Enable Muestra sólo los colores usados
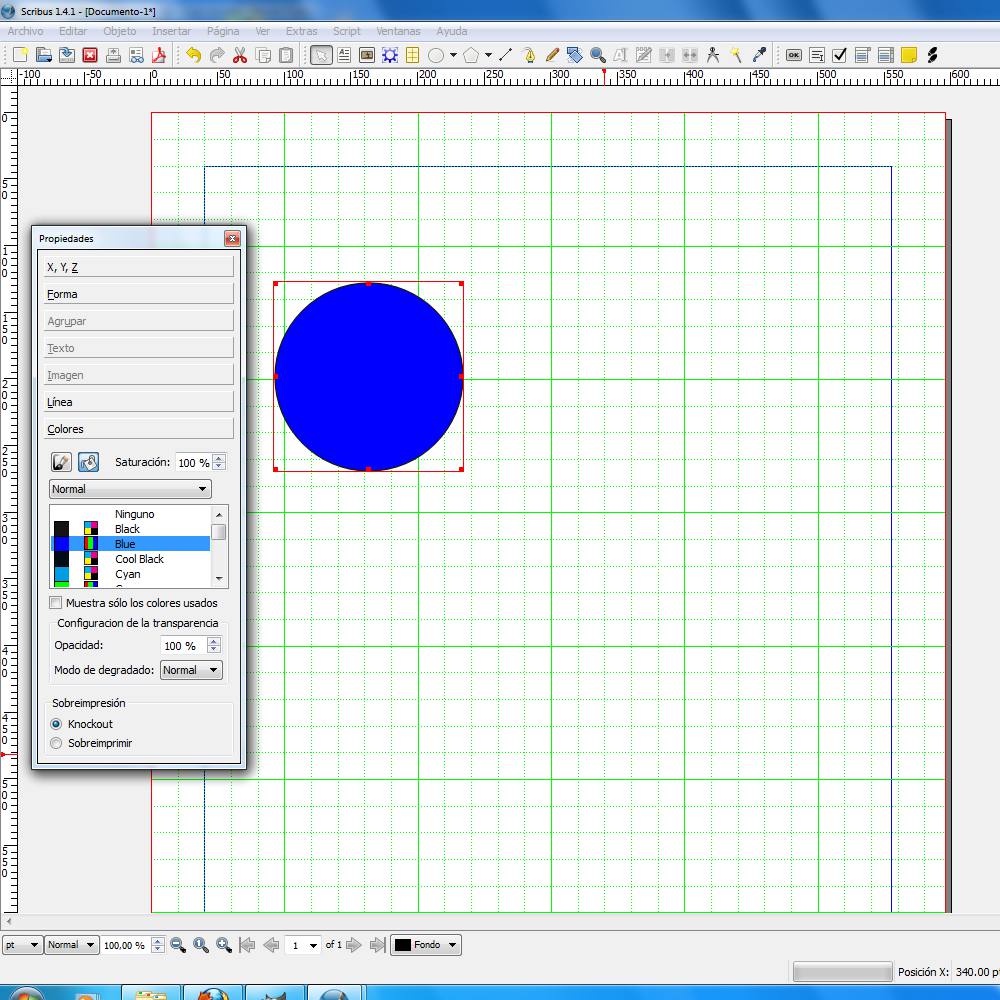Viewport: 1000px width, 1000px height. point(56,603)
